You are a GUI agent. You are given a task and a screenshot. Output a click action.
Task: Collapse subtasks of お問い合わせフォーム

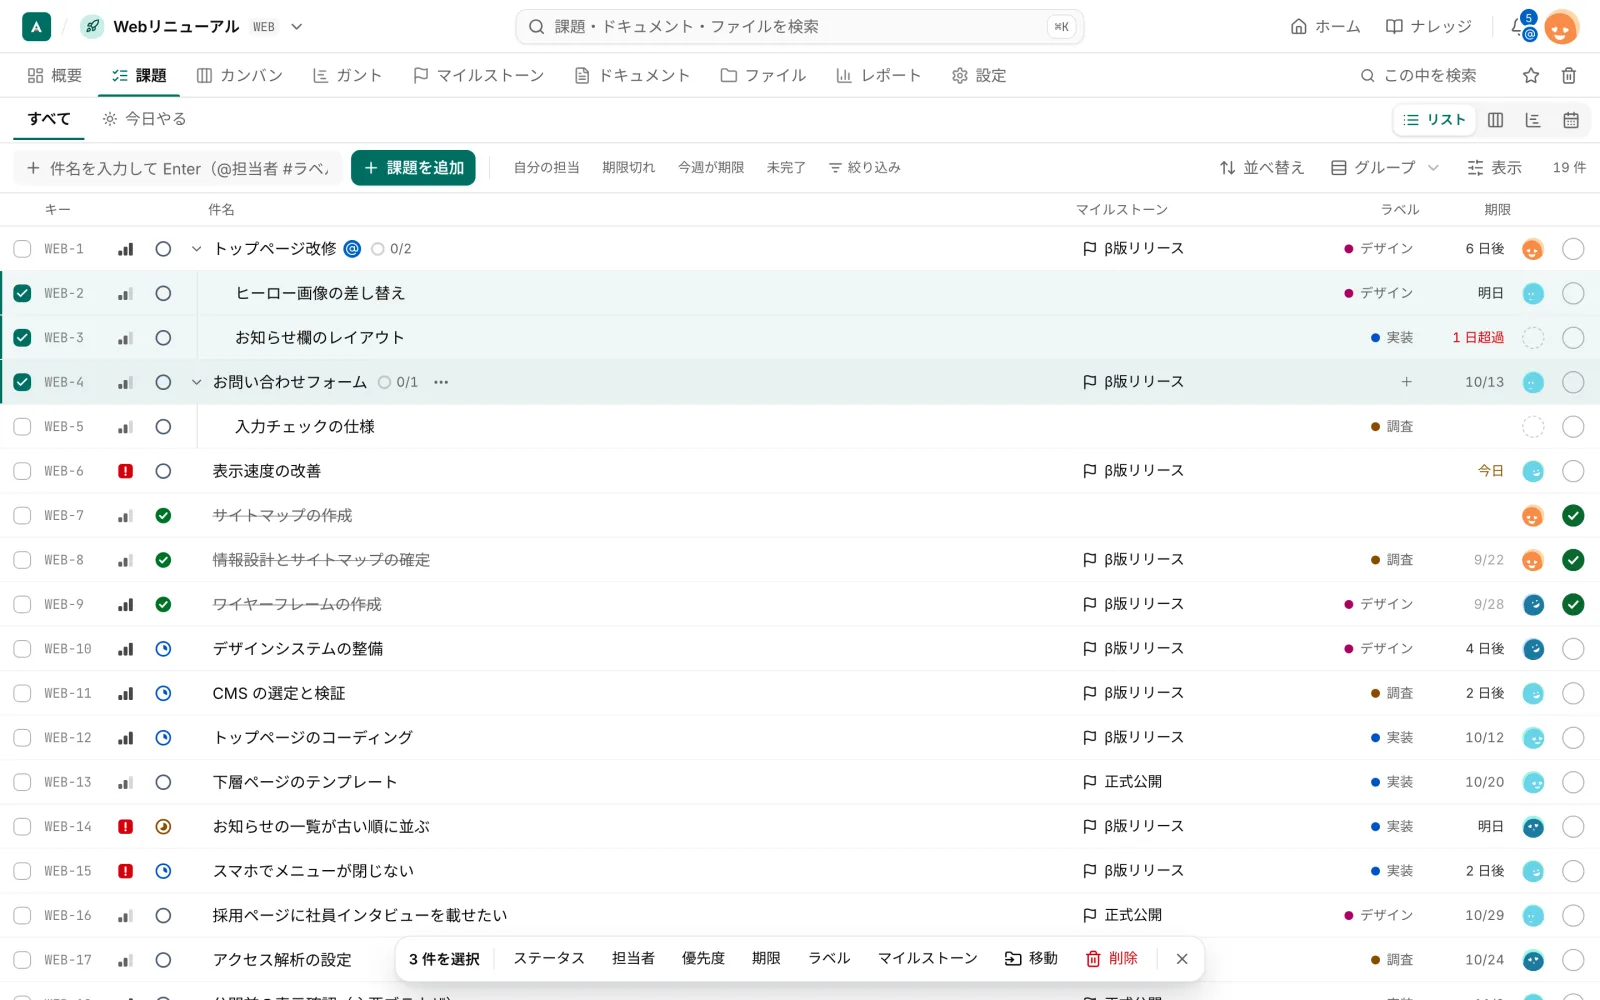tap(196, 382)
